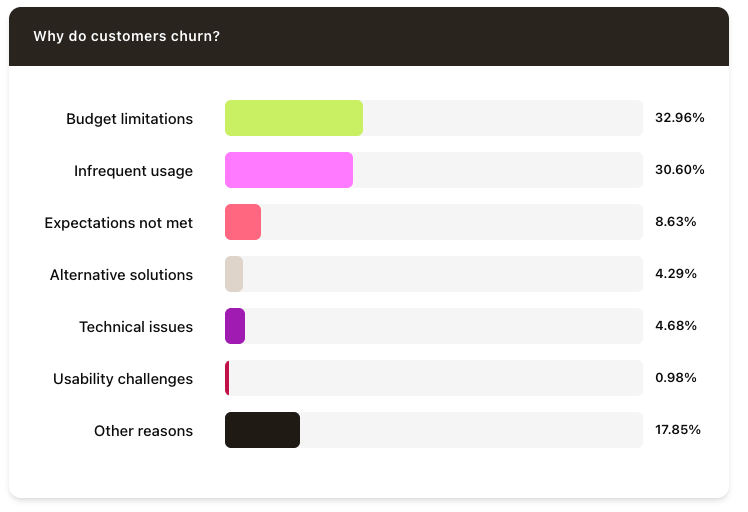
Task: Click the thin red Usability challenges bar
Action: pyautogui.click(x=227, y=378)
